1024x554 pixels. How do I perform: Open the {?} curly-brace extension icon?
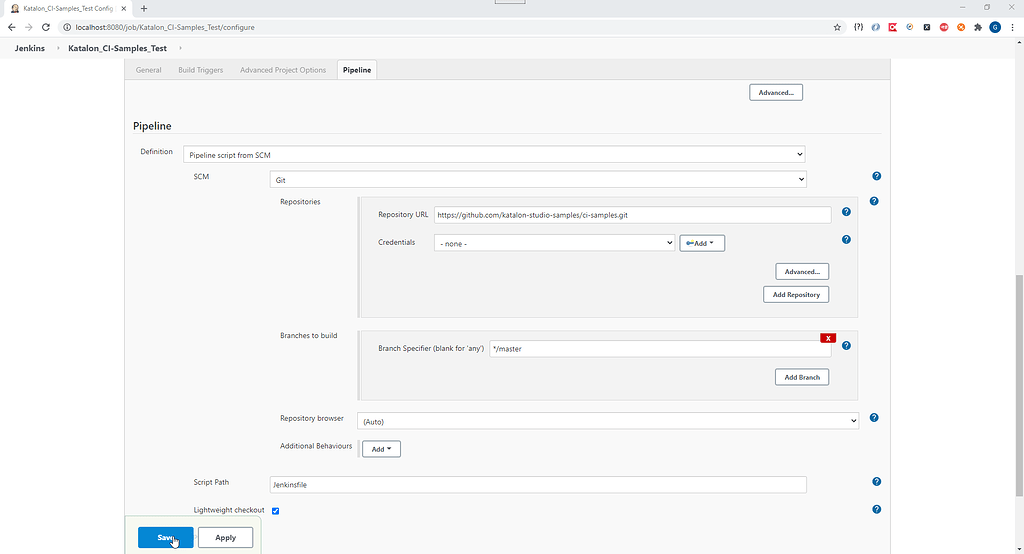pos(858,27)
